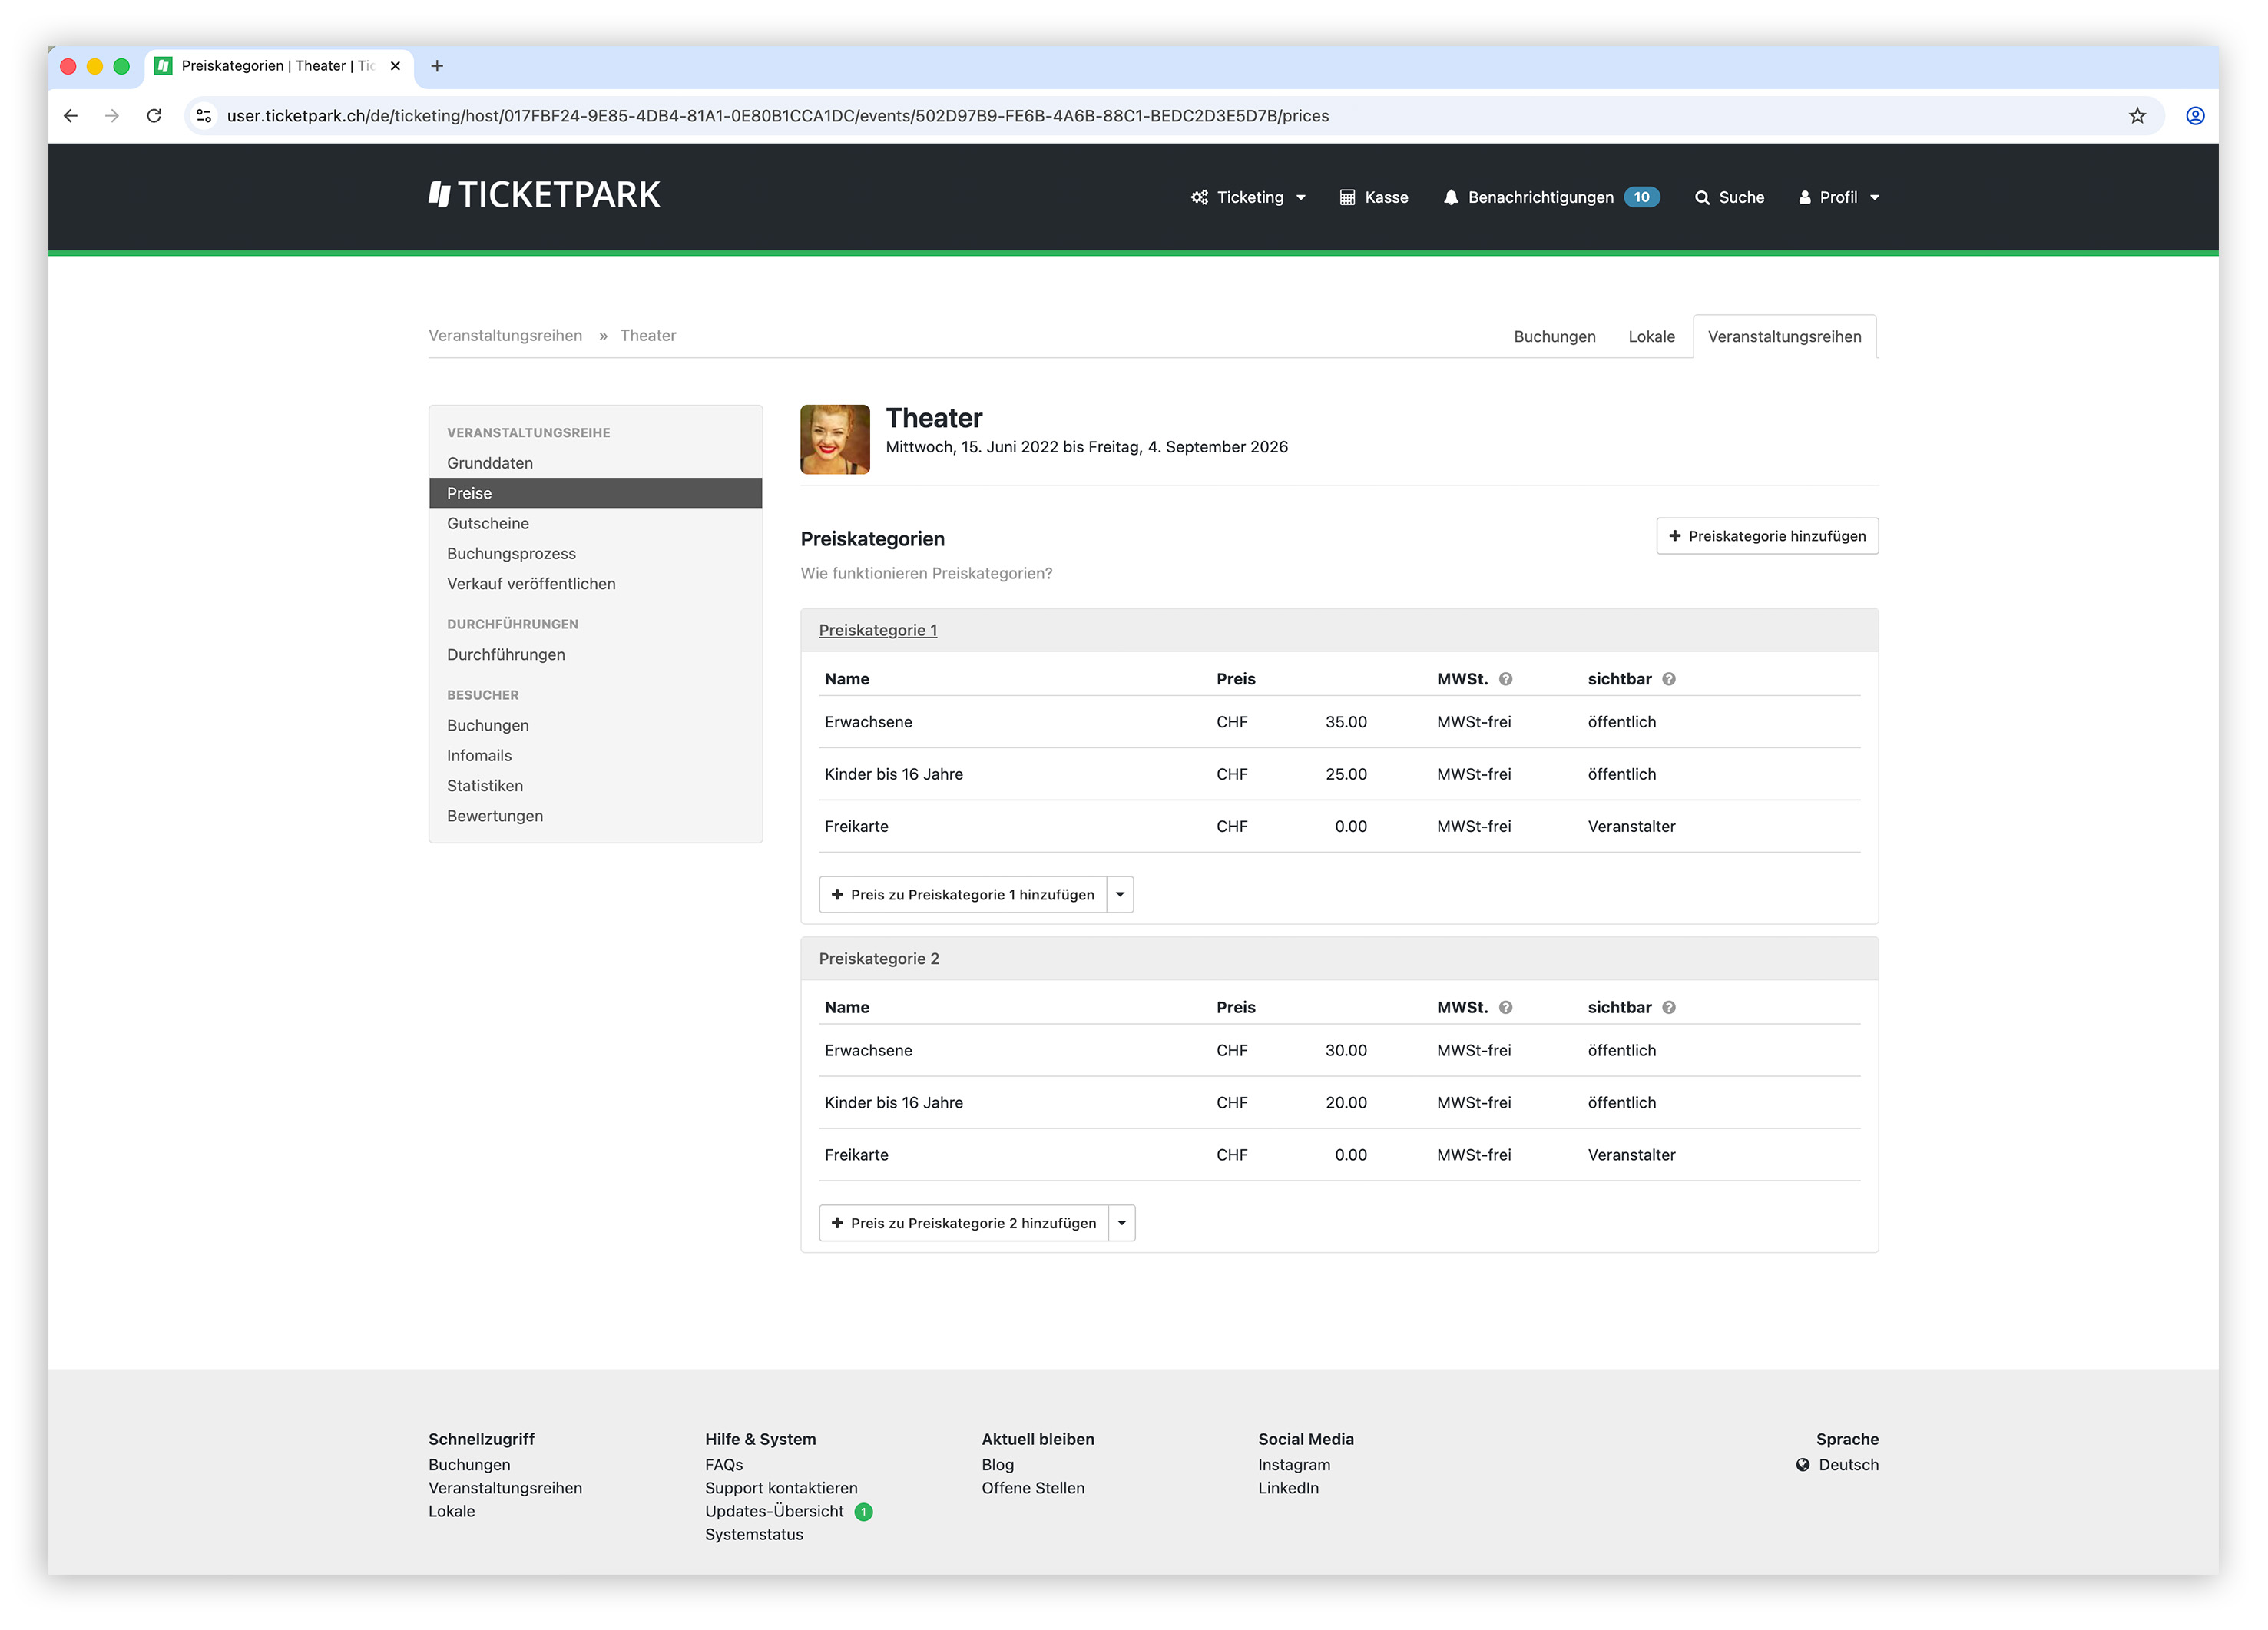Click the Kasse calculator icon
Screen dimensions: 2268x1630
pyautogui.click(x=1347, y=197)
